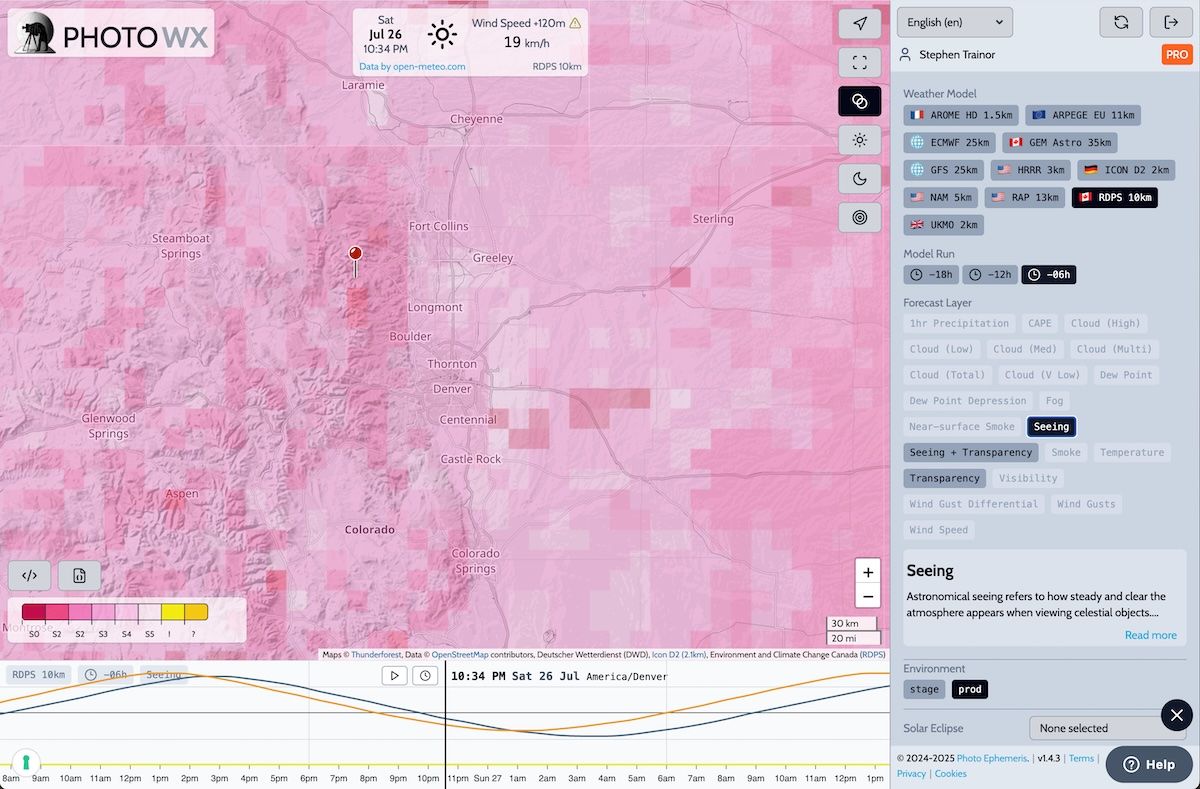Select GFS 25km weather model
Viewport: 1200px width, 789px height.
point(943,170)
